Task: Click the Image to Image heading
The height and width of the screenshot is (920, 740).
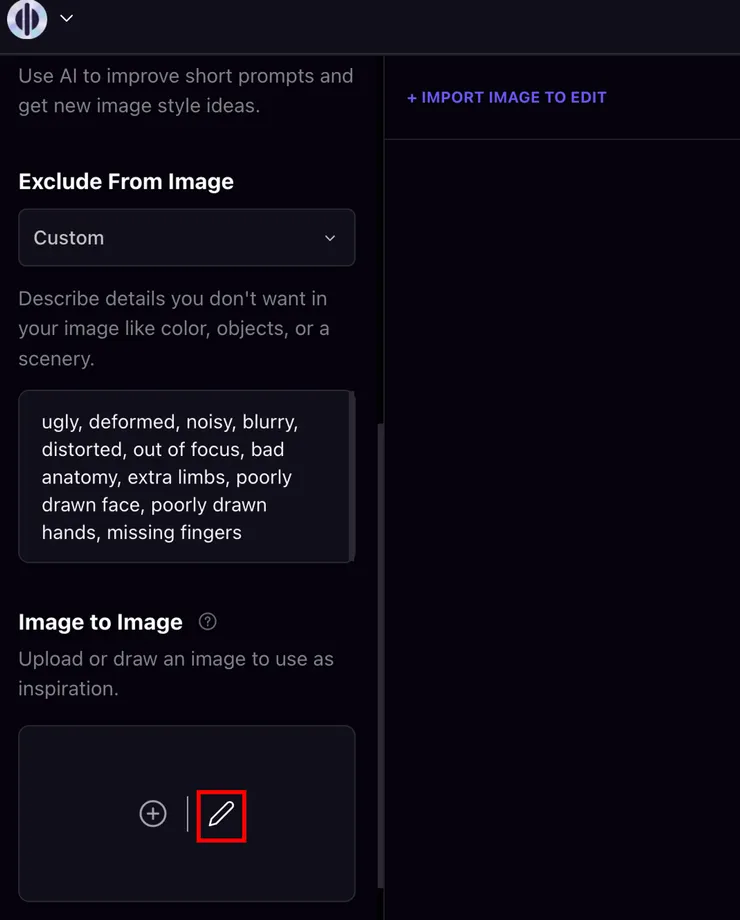Action: pos(100,622)
